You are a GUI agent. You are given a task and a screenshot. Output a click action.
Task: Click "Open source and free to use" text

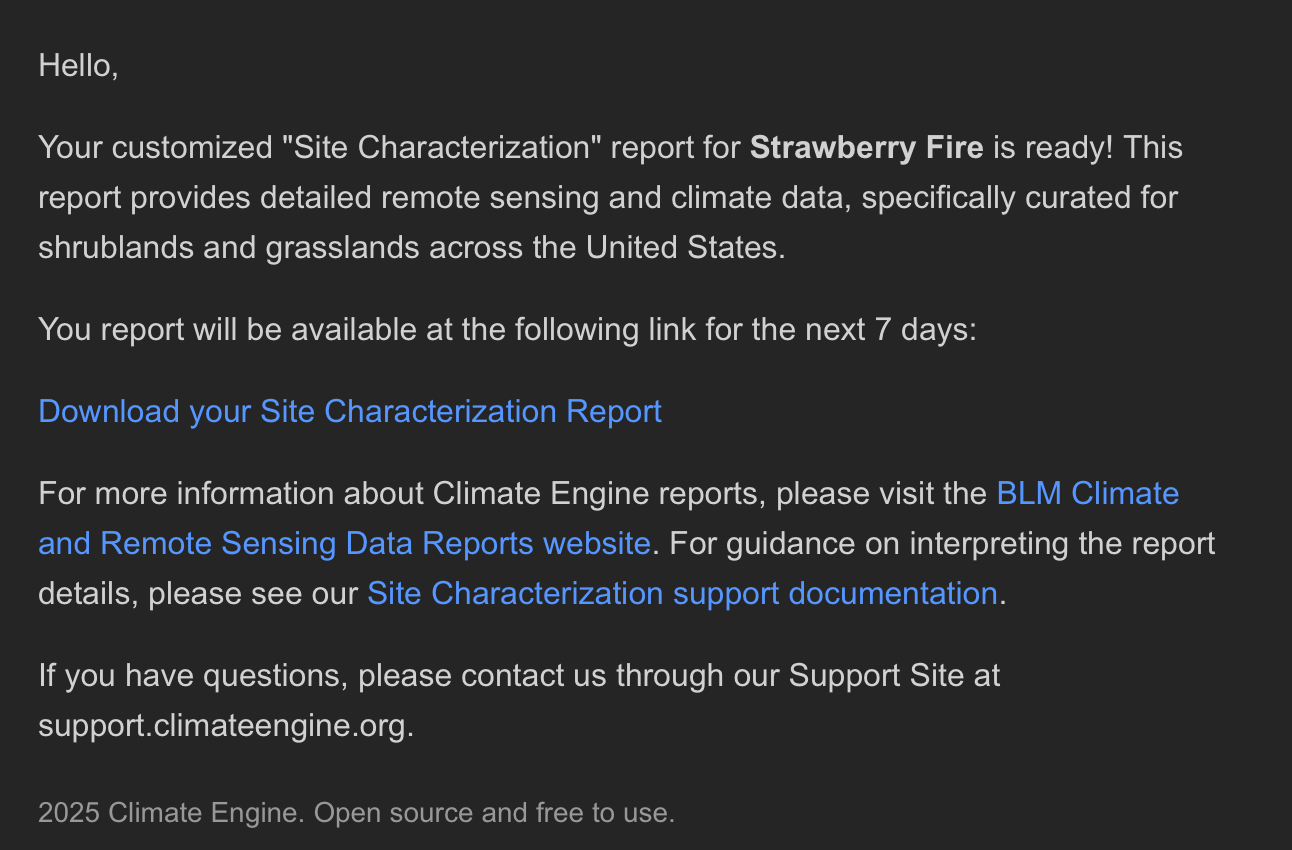[494, 812]
